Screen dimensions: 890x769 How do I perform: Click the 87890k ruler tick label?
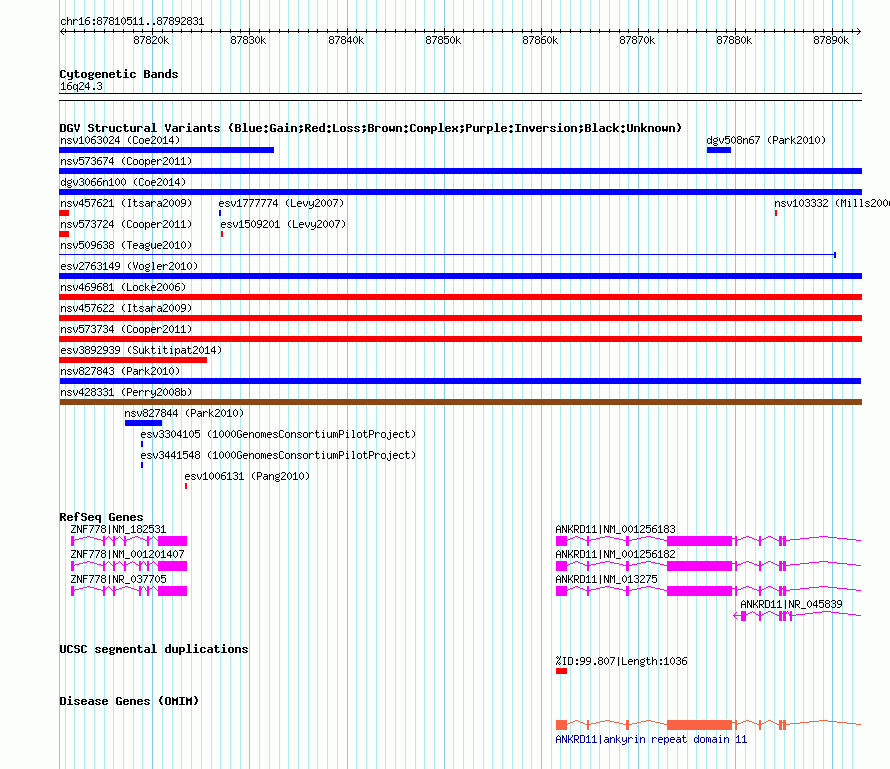point(831,40)
